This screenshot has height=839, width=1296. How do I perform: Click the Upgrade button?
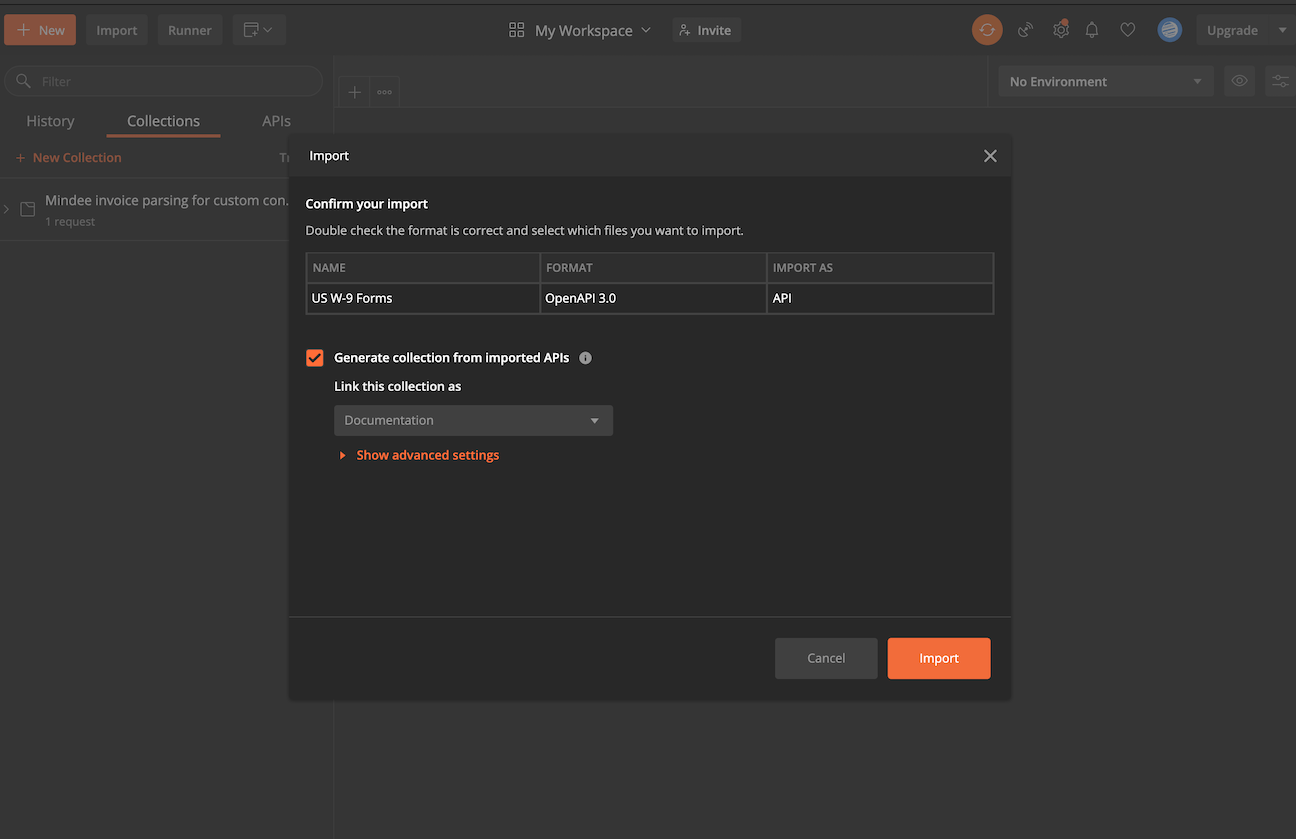click(x=1232, y=30)
